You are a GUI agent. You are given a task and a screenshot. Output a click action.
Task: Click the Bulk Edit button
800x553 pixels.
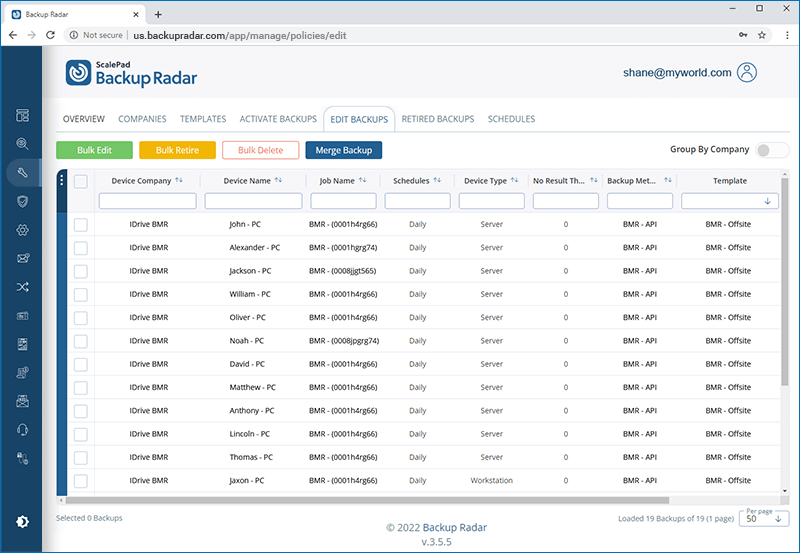pyautogui.click(x=94, y=150)
